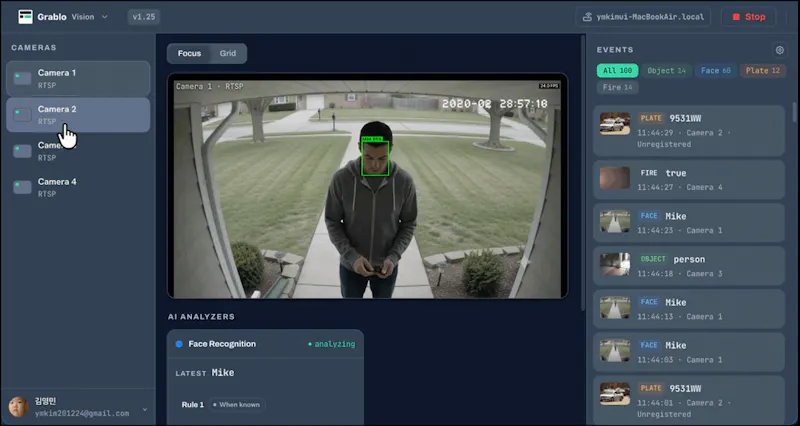Click the analyzing status label

pyautogui.click(x=332, y=344)
